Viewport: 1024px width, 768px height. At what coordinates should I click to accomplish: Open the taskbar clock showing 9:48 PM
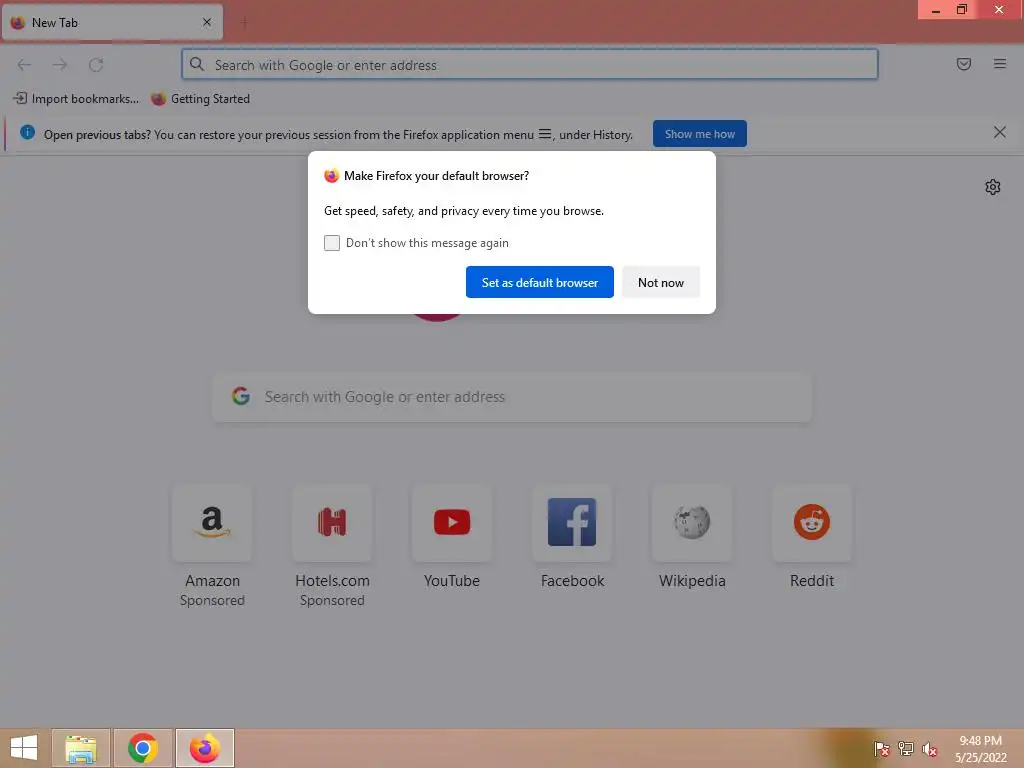(x=980, y=749)
